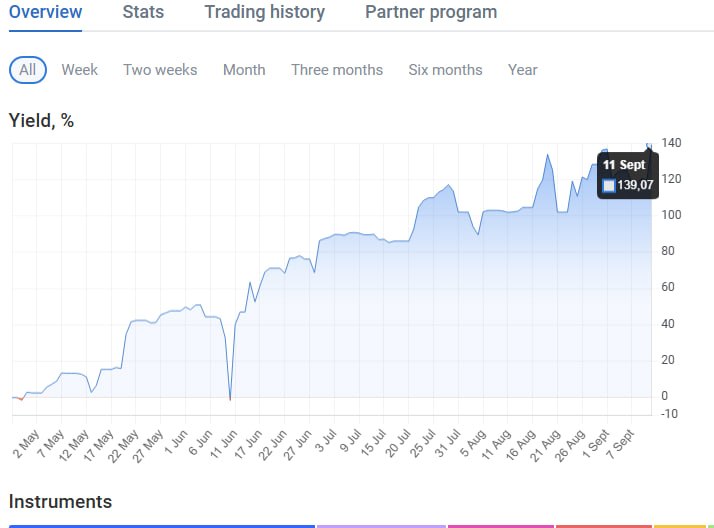Set chart period to Month
Screen dimensions: 714x528
click(x=244, y=70)
